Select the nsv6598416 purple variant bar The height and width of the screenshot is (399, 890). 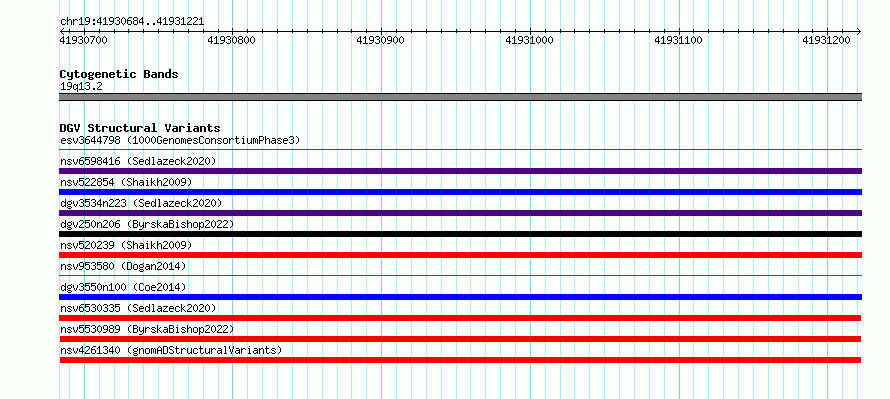(x=460, y=171)
